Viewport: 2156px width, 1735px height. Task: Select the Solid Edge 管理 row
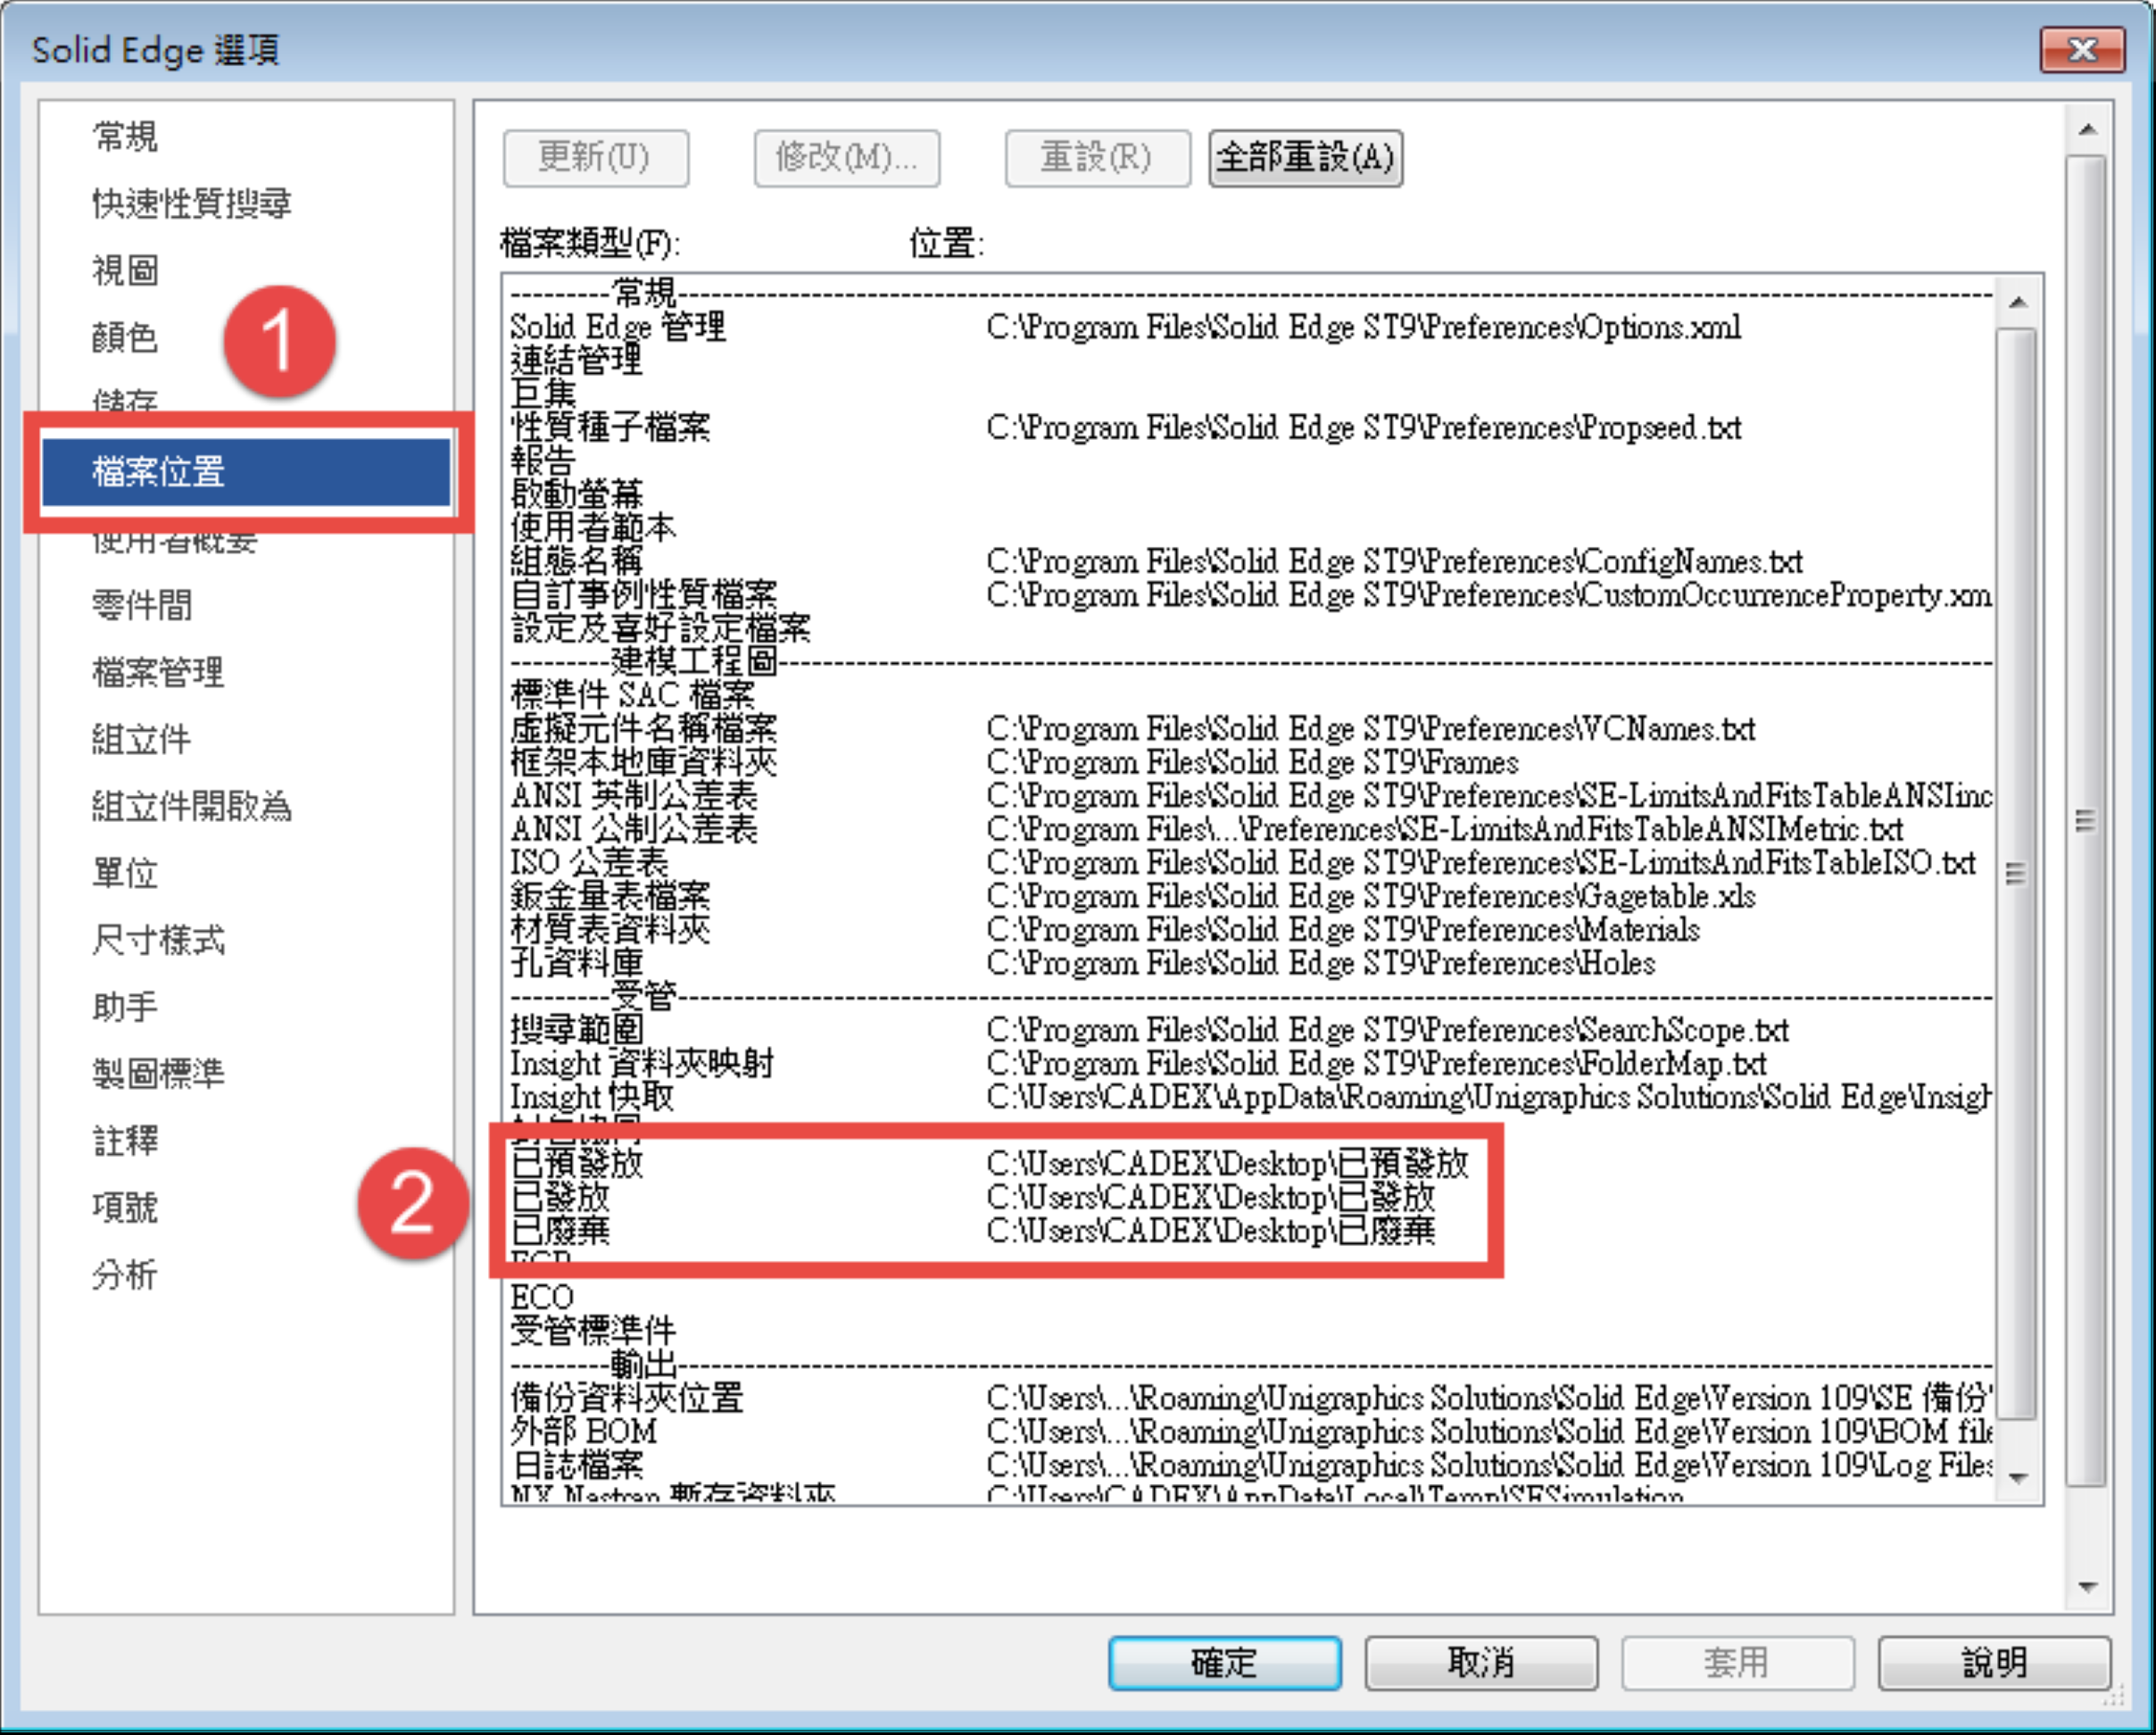[1250, 327]
